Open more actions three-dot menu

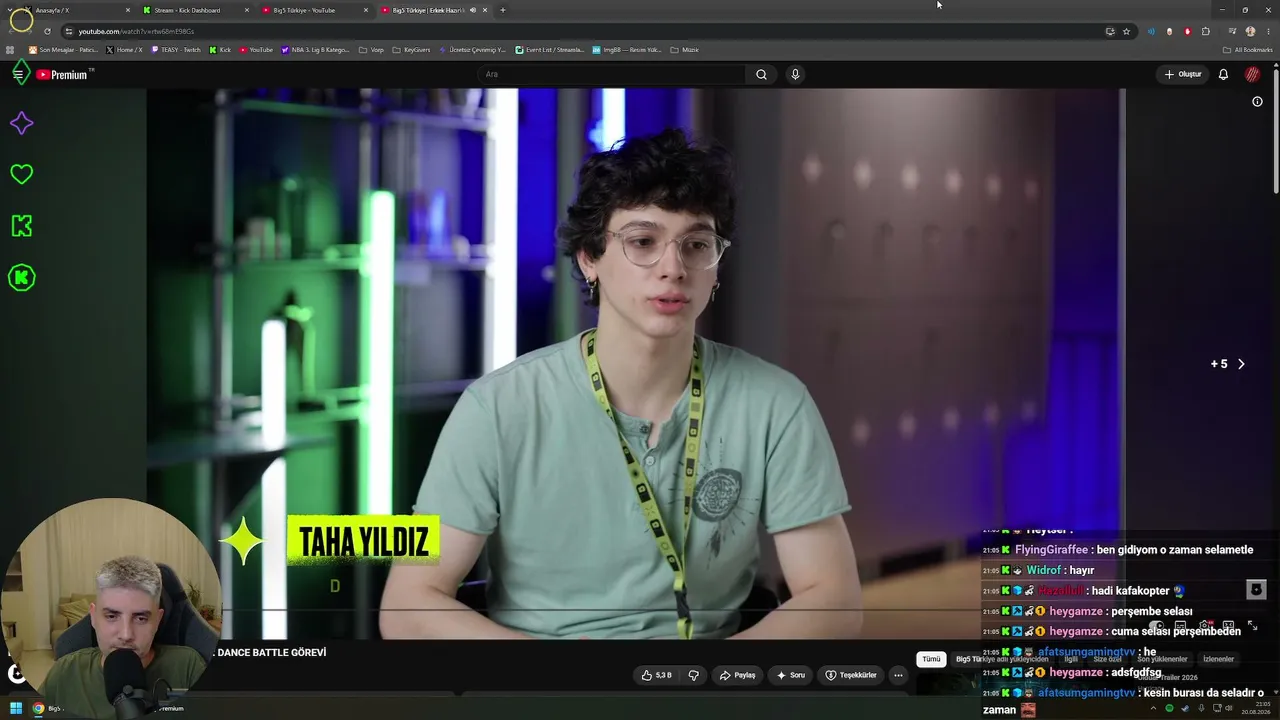[898, 675]
